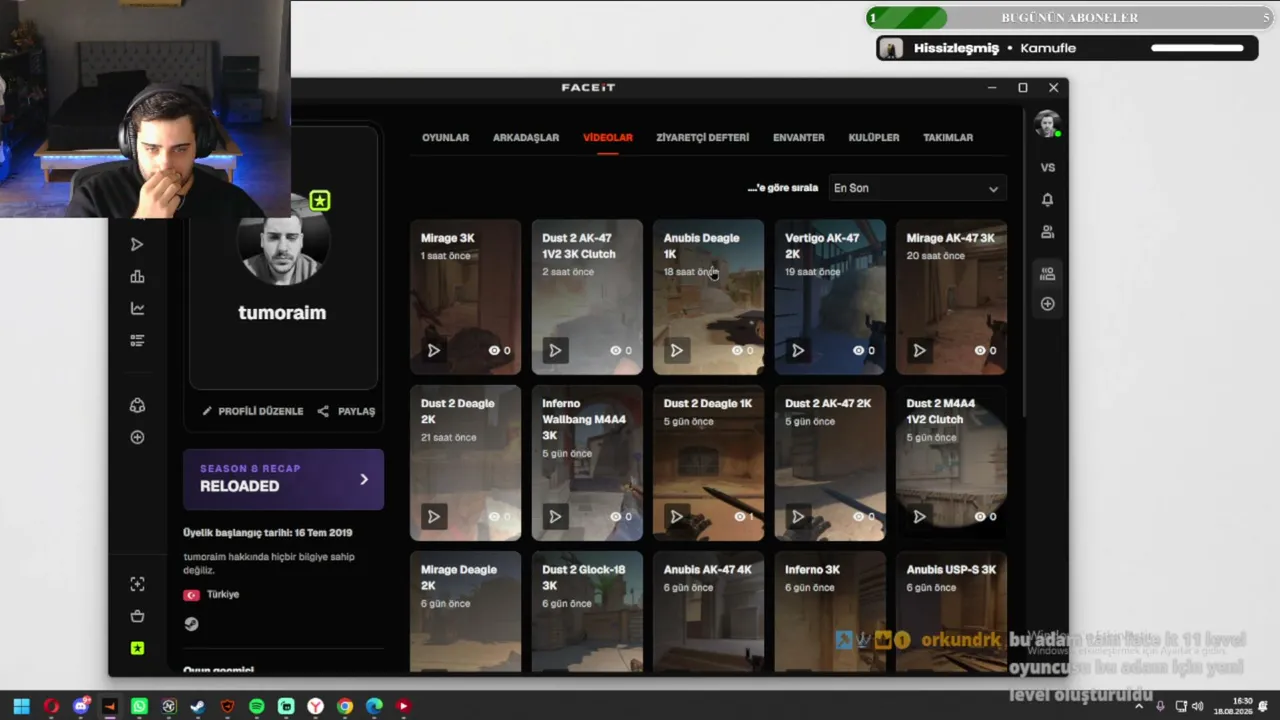Click the plus circle icon in right sidebar

tap(1047, 304)
